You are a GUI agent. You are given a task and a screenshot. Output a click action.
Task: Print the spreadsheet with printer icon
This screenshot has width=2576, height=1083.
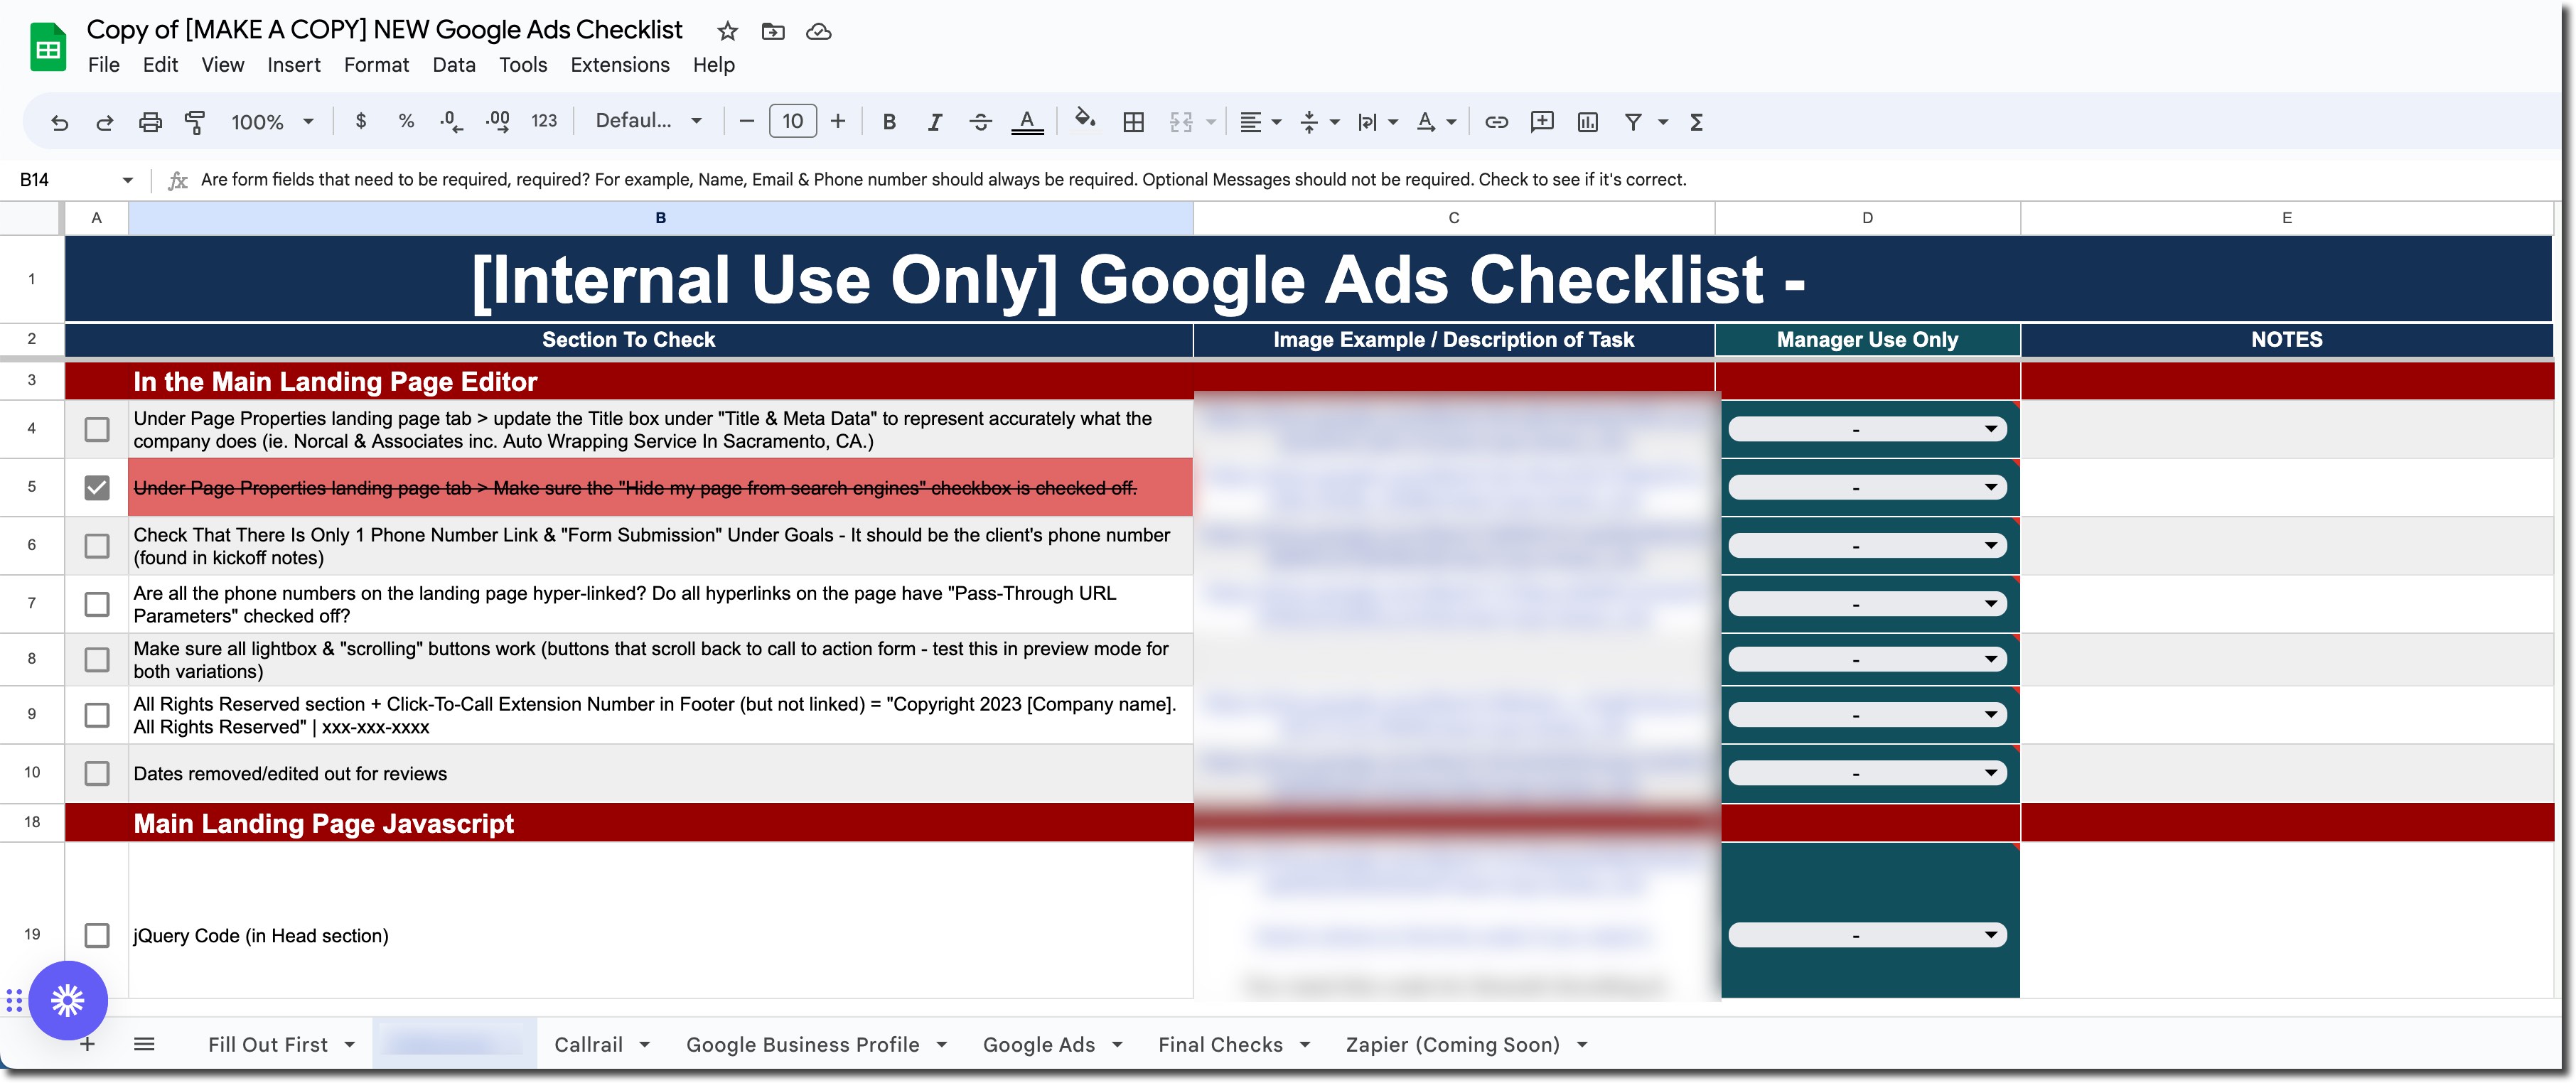150,122
